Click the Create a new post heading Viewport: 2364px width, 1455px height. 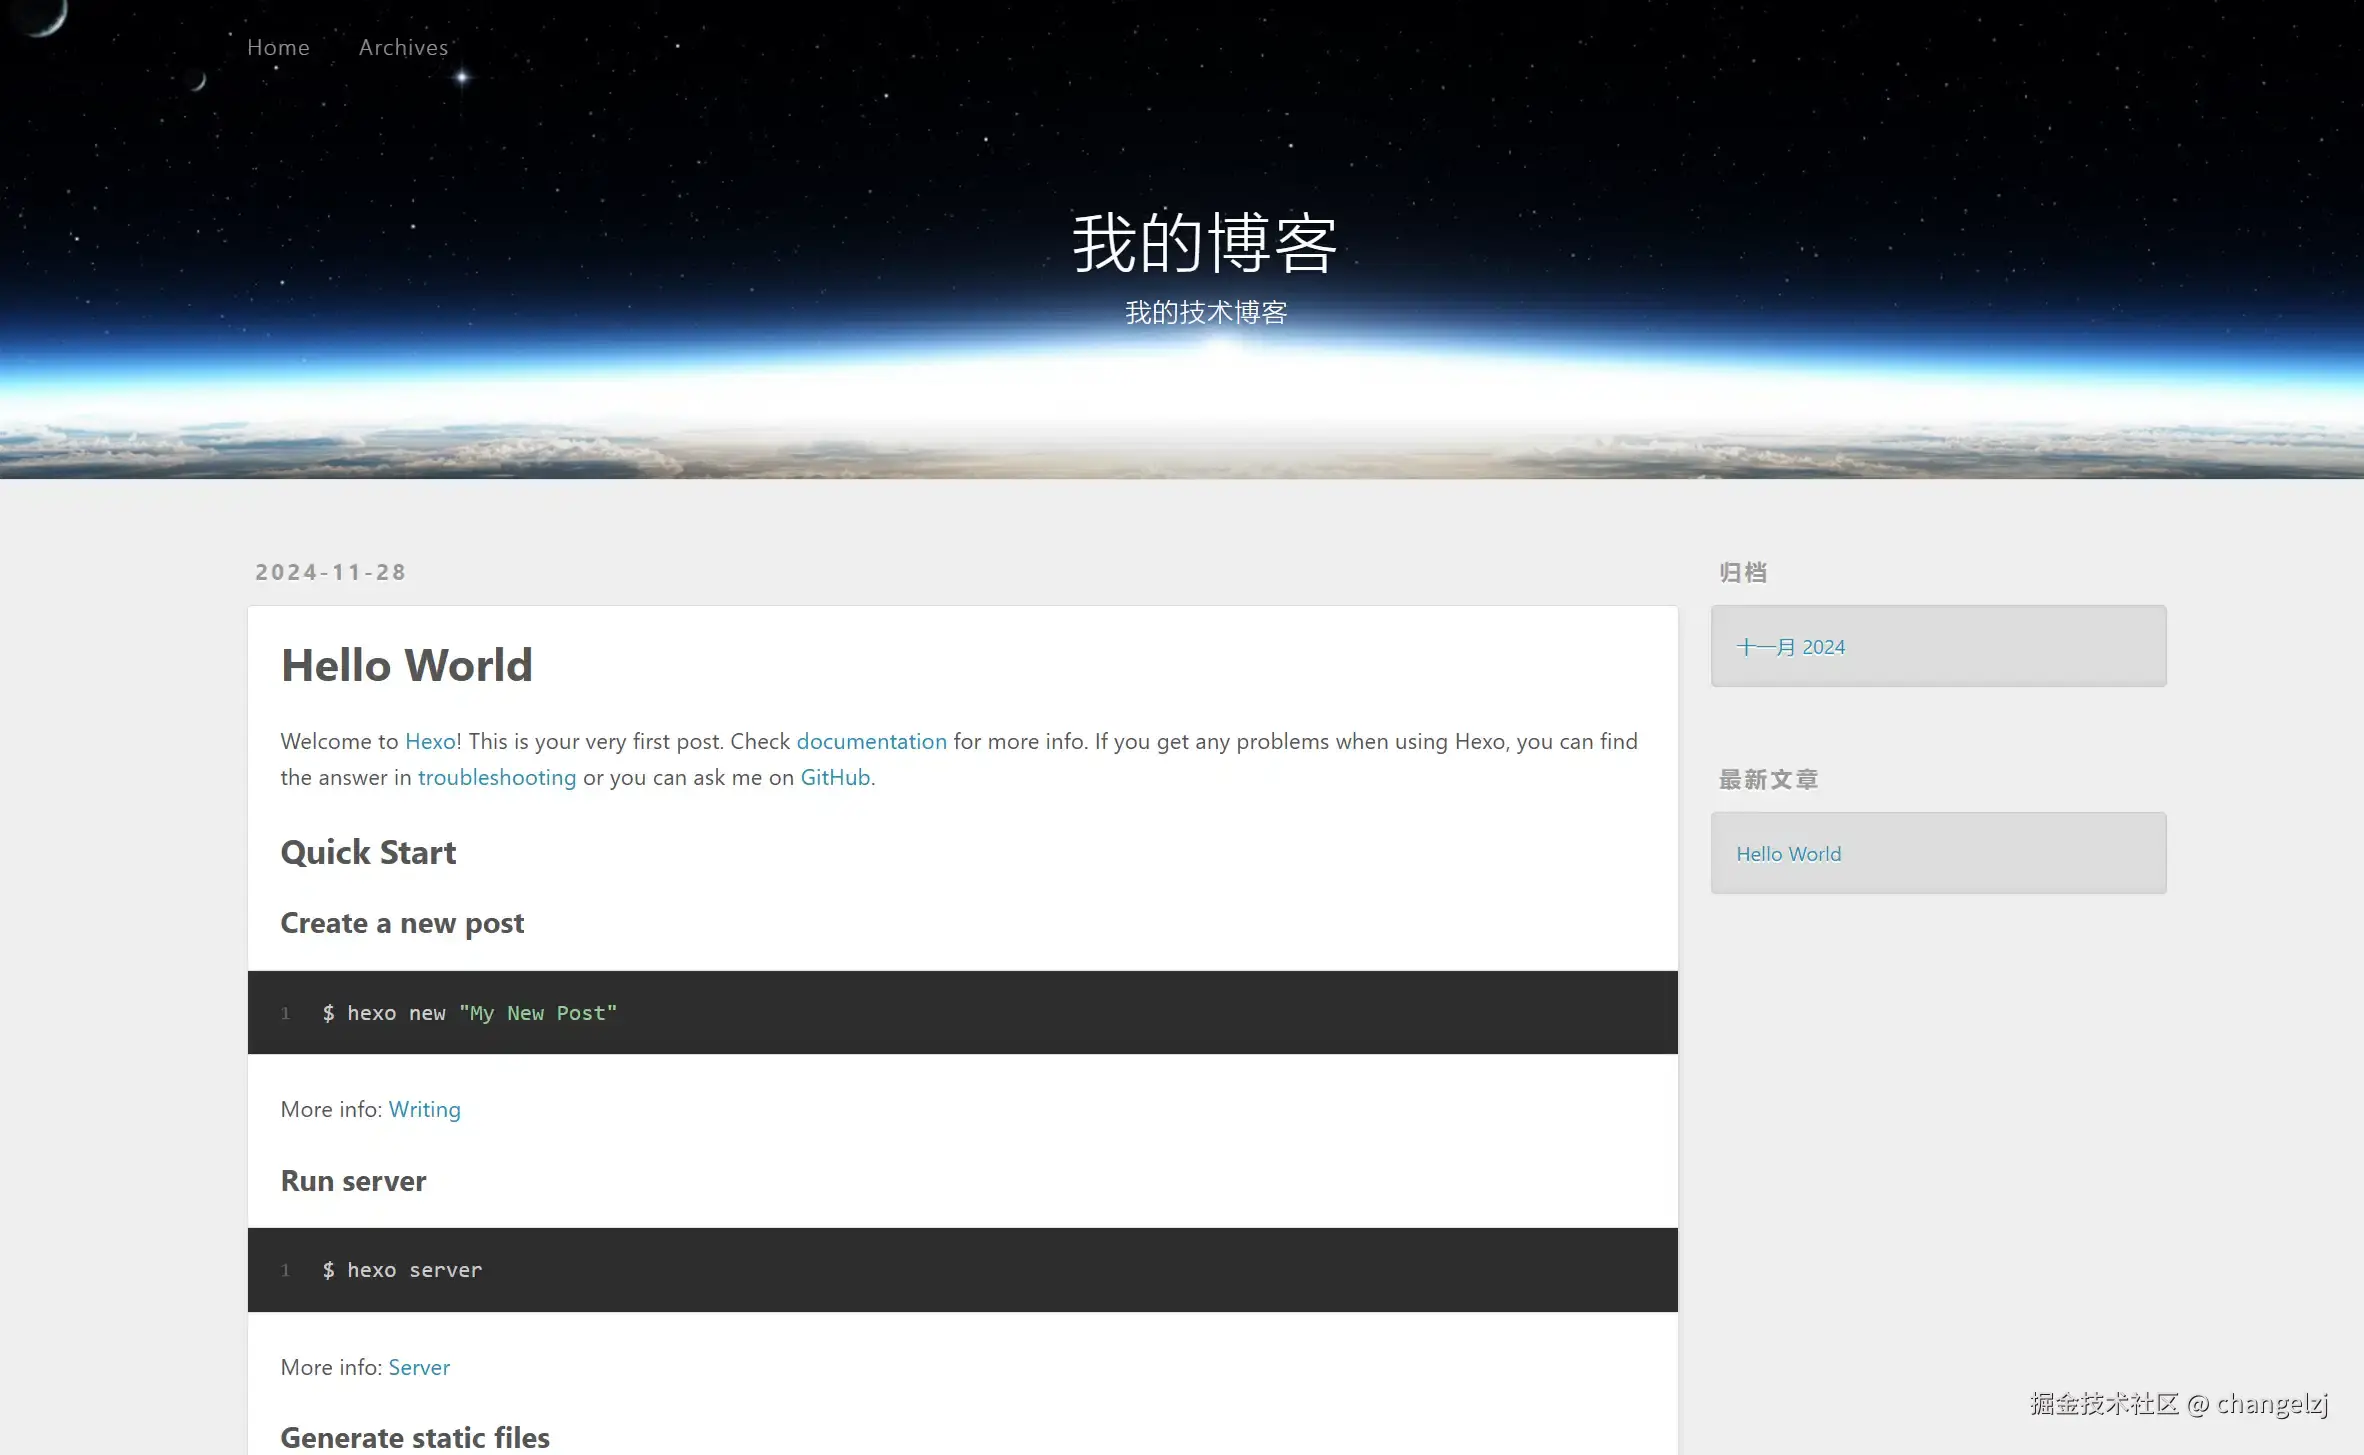click(402, 923)
